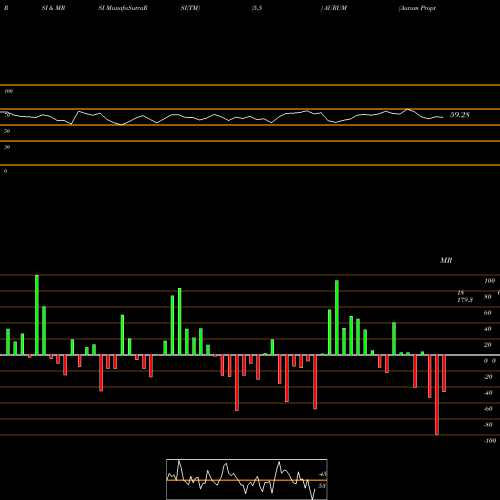Viewport: 500px width, 500px height.
Task: Click the -80 label on MR axis
Action: tap(488, 425)
